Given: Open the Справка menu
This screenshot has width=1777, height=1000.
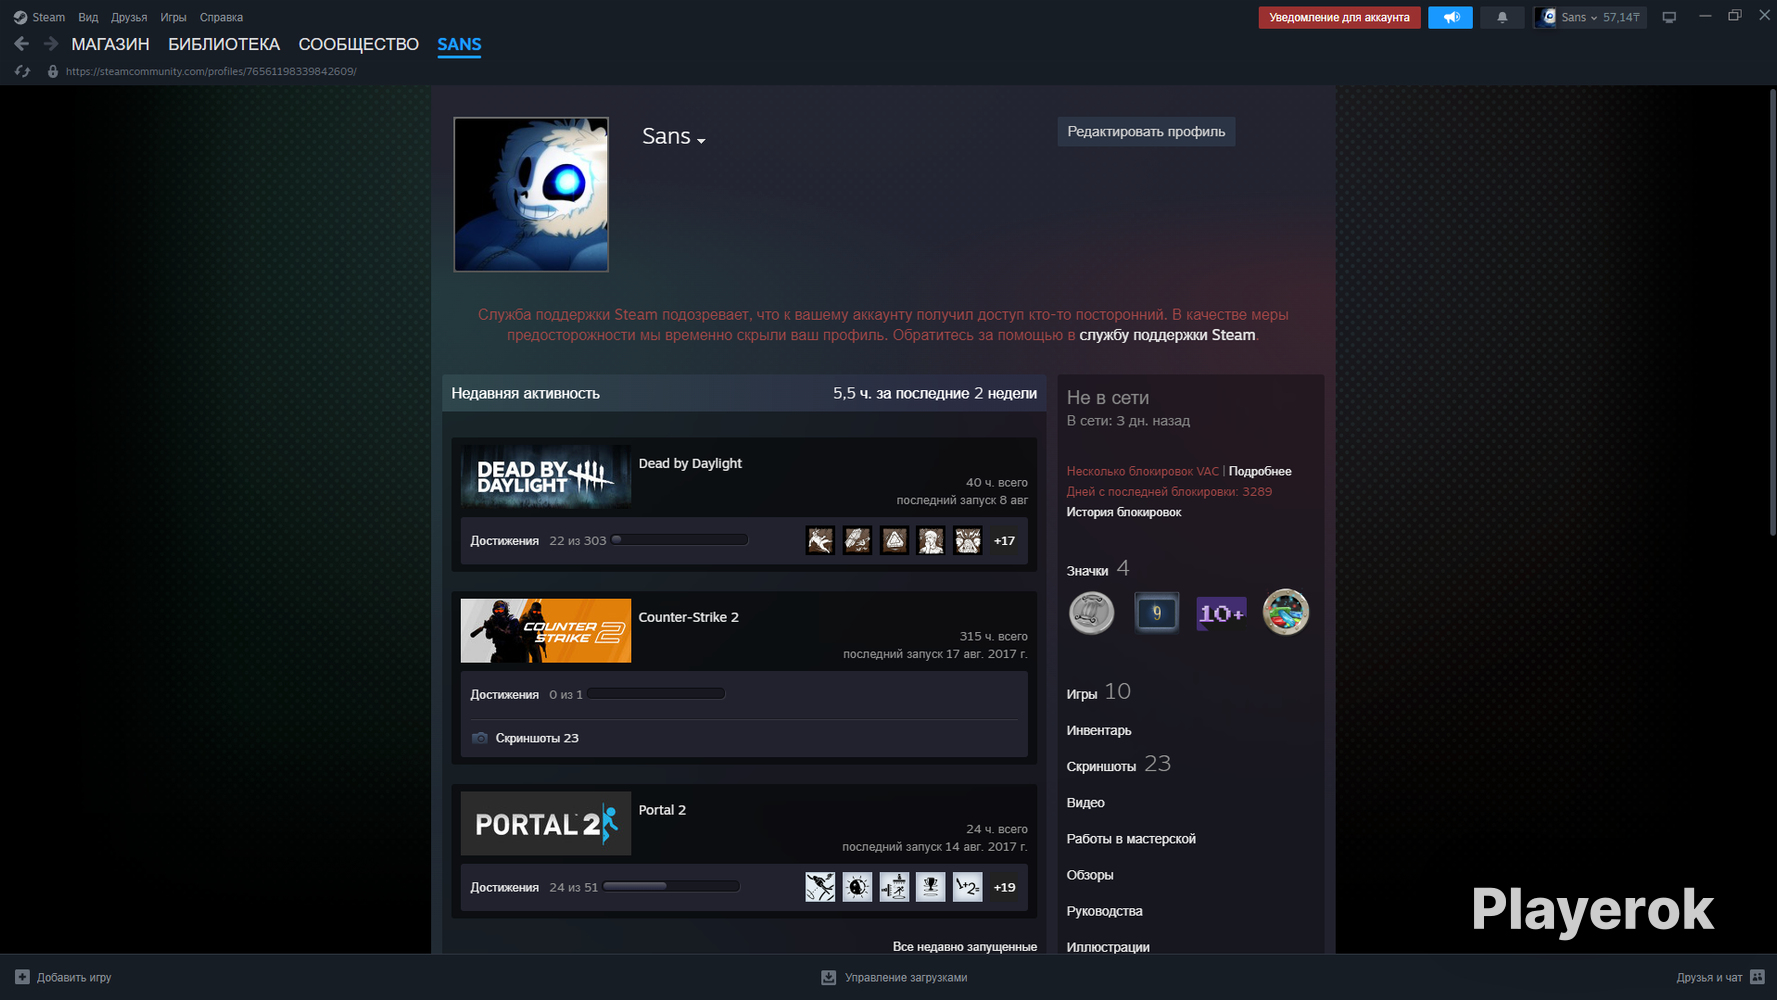Looking at the screenshot, I should (221, 17).
